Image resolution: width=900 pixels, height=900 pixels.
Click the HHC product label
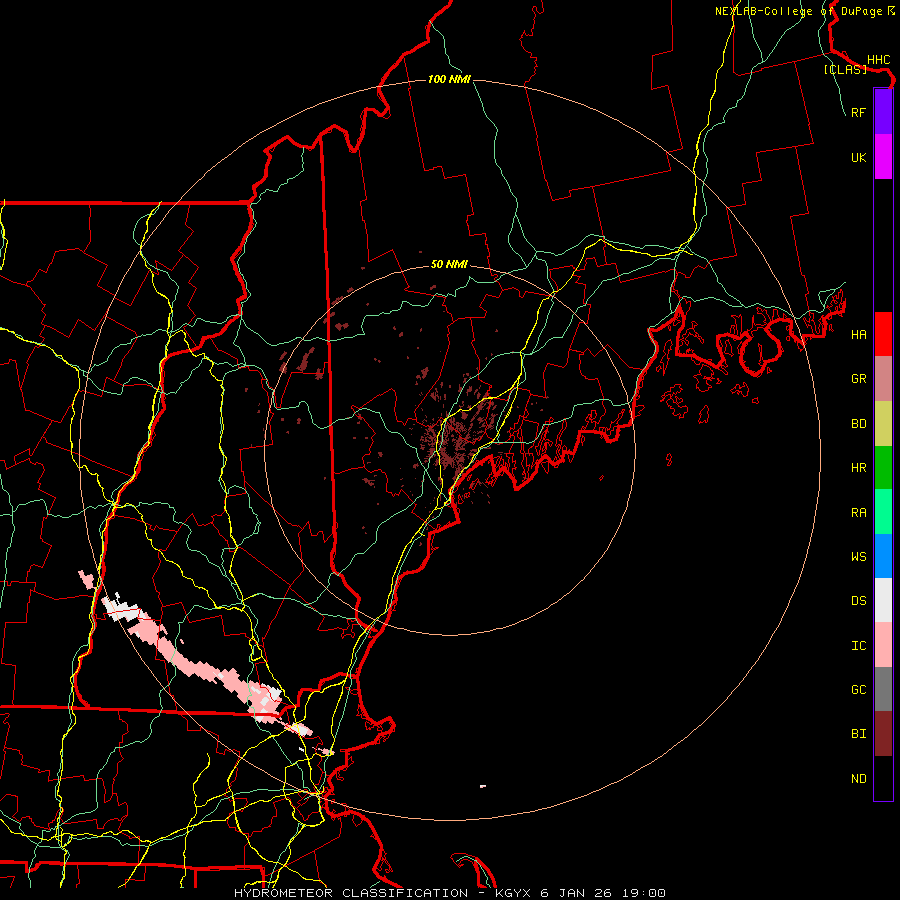tap(878, 60)
